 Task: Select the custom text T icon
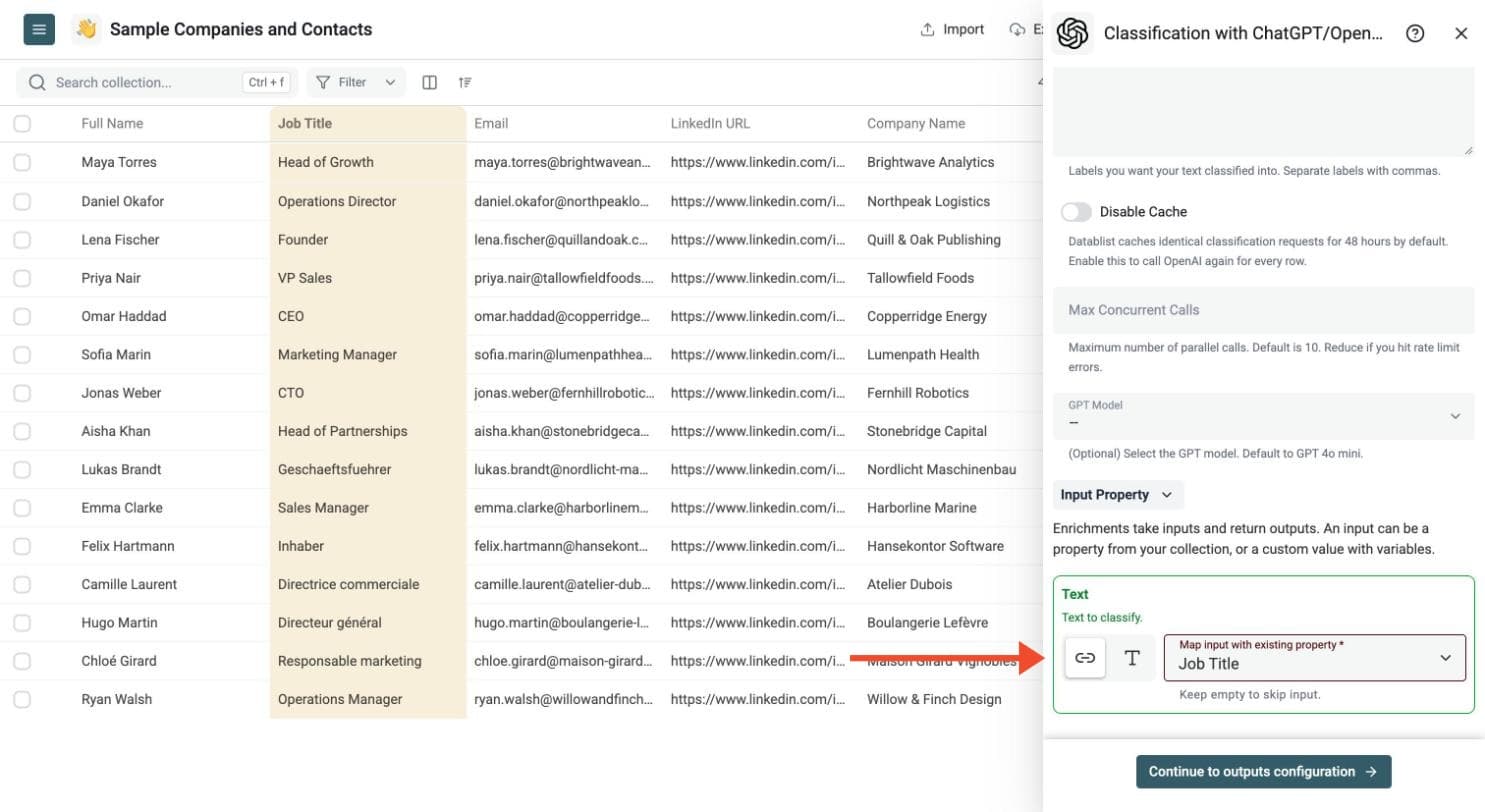pos(1132,658)
